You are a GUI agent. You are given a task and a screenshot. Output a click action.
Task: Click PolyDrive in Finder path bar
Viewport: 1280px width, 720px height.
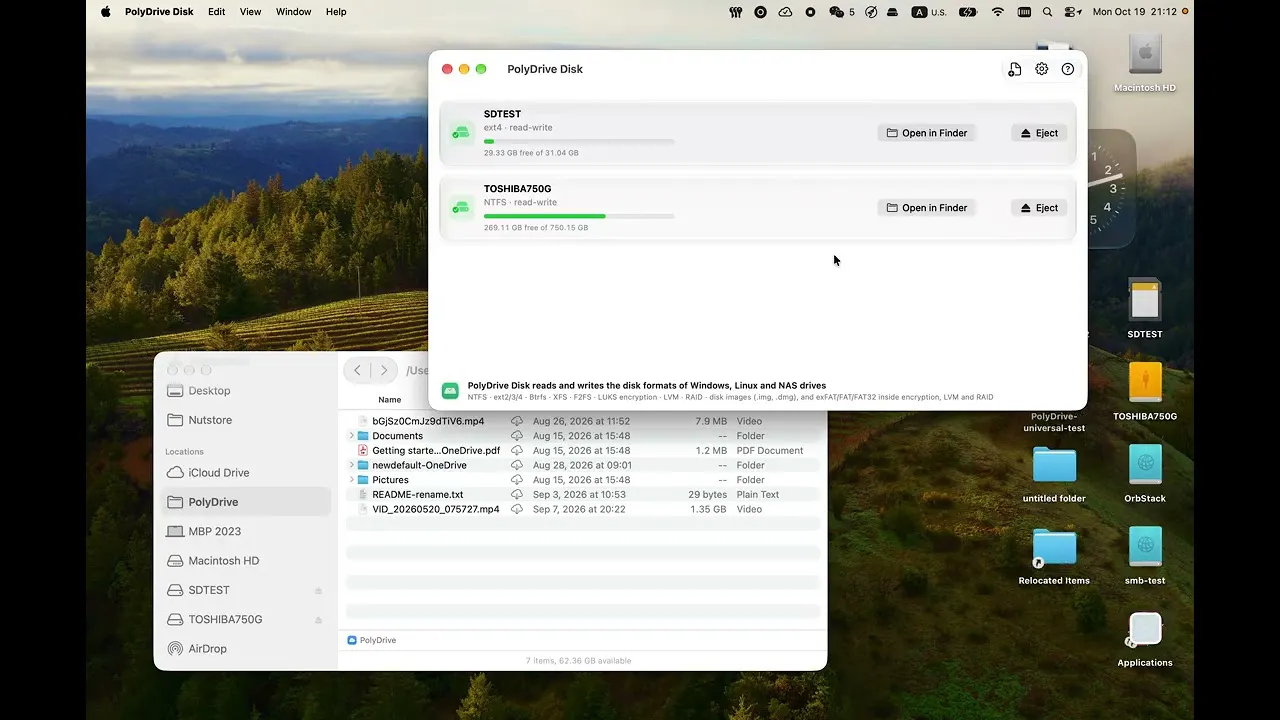372,640
